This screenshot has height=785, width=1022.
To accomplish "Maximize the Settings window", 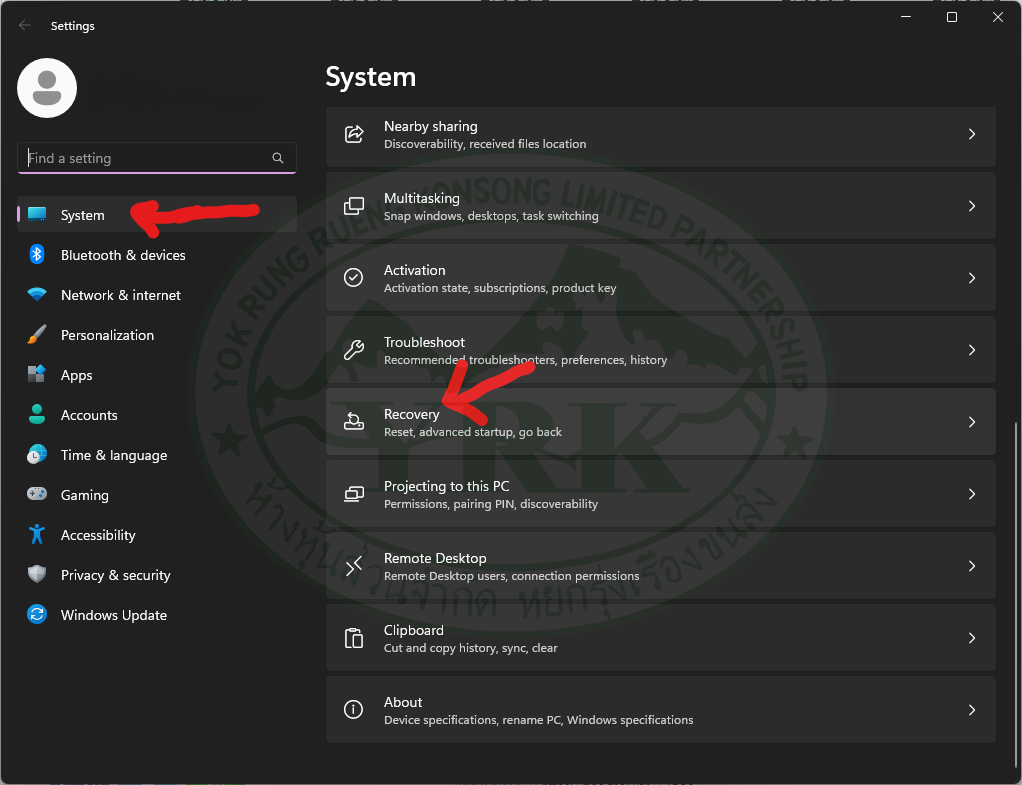I will pyautogui.click(x=952, y=17).
